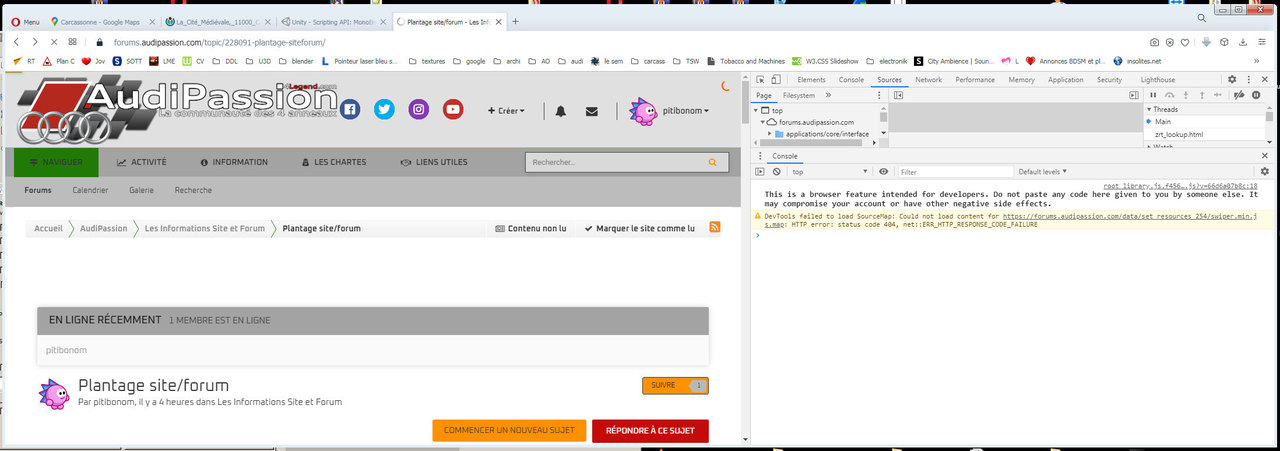This screenshot has height=451, width=1280.
Task: Click COMMENCER UN NOUVEAU SUJET button
Action: (509, 430)
